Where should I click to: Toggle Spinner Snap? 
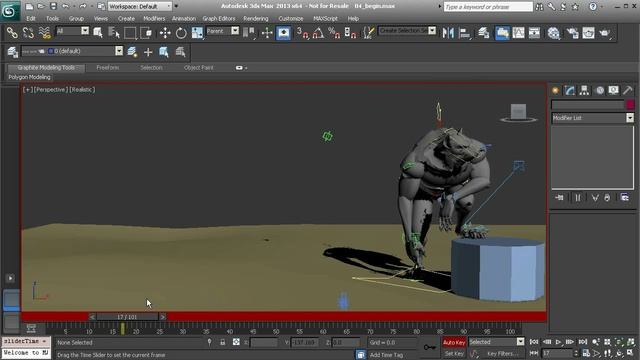click(x=350, y=33)
